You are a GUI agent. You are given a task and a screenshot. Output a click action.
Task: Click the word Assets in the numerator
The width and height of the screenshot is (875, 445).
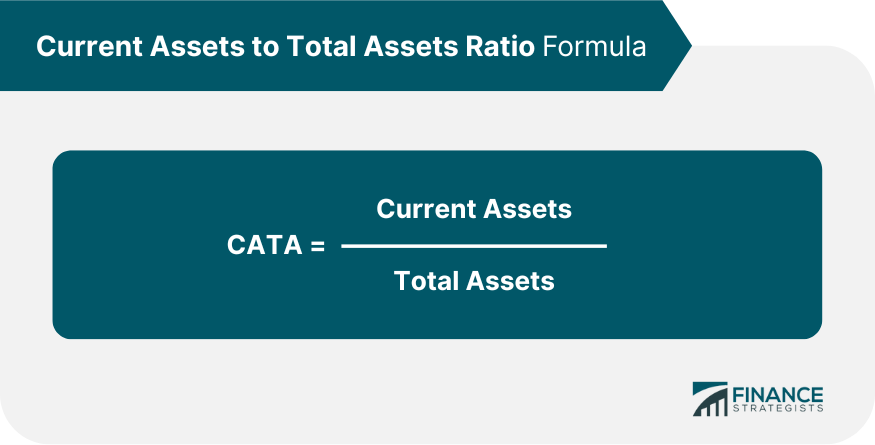[526, 209]
